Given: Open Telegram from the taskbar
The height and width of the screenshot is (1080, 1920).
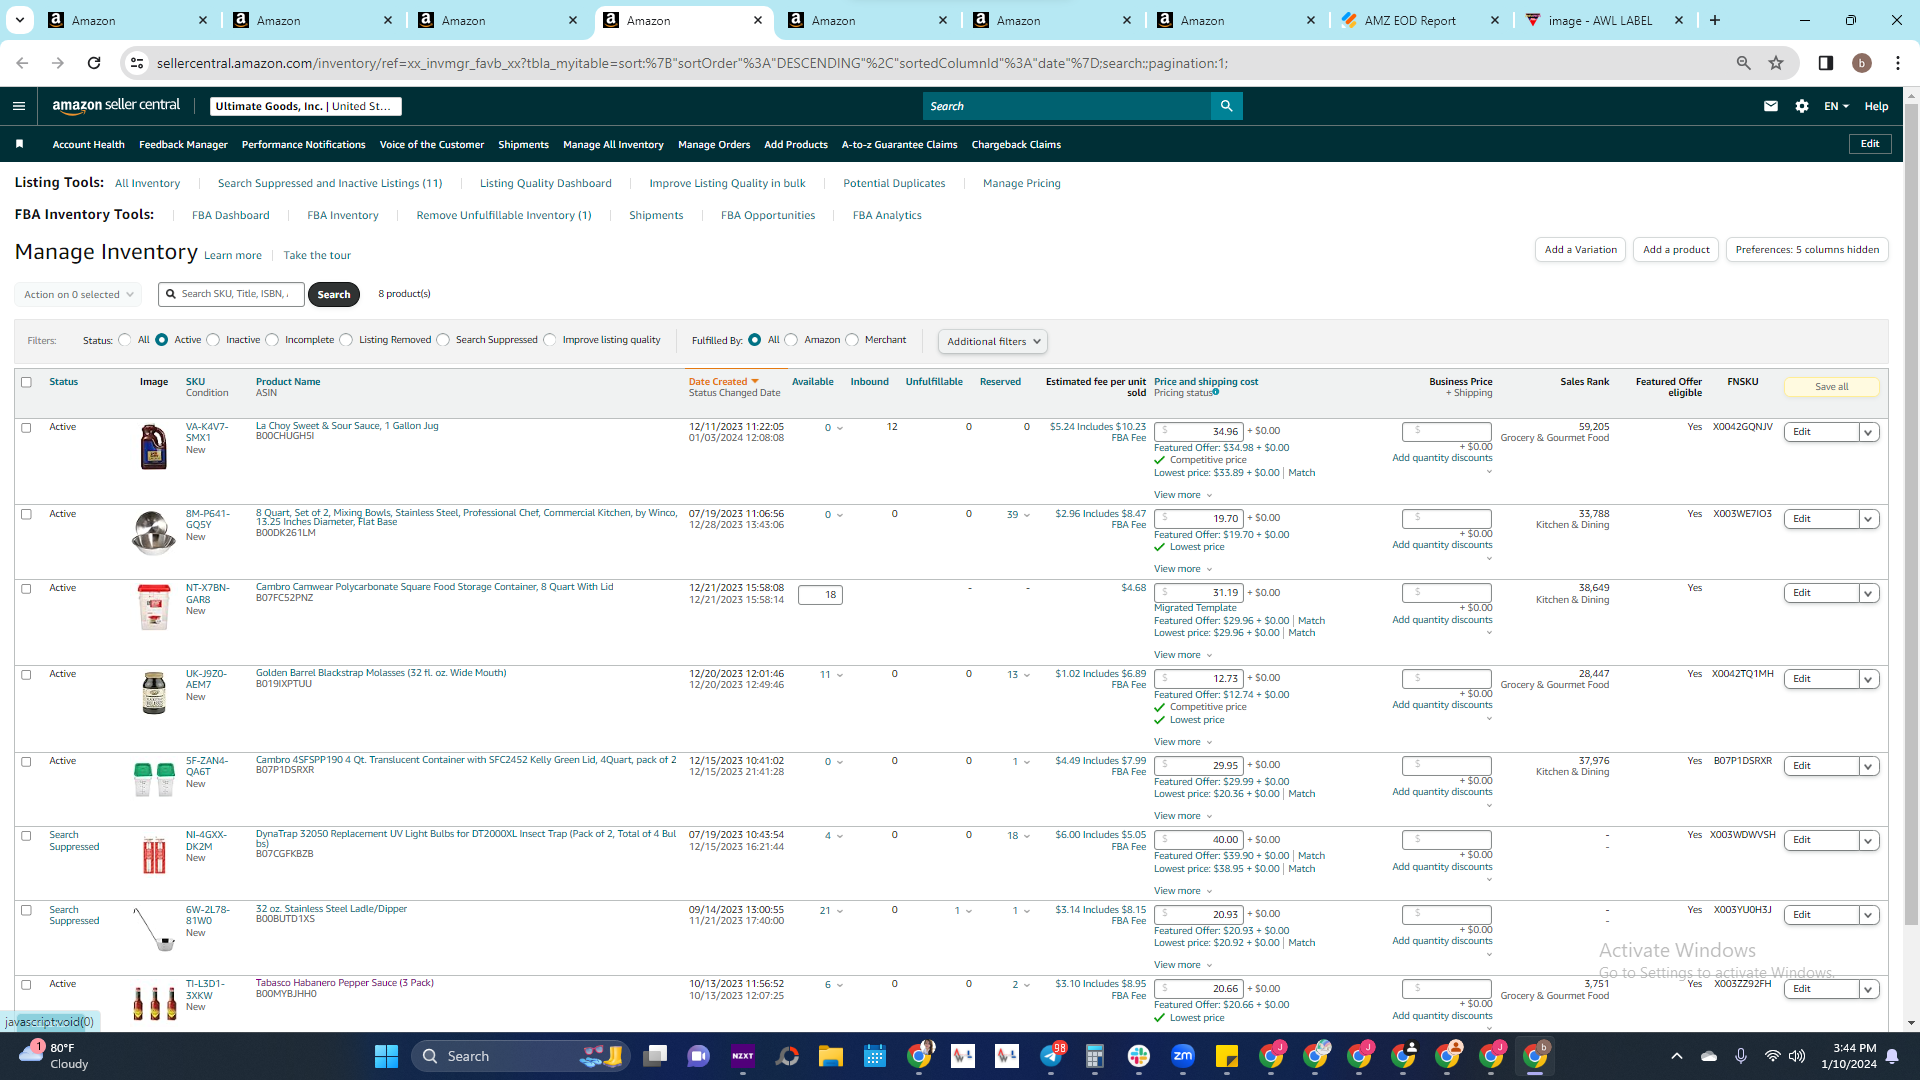Looking at the screenshot, I should pyautogui.click(x=1051, y=1056).
